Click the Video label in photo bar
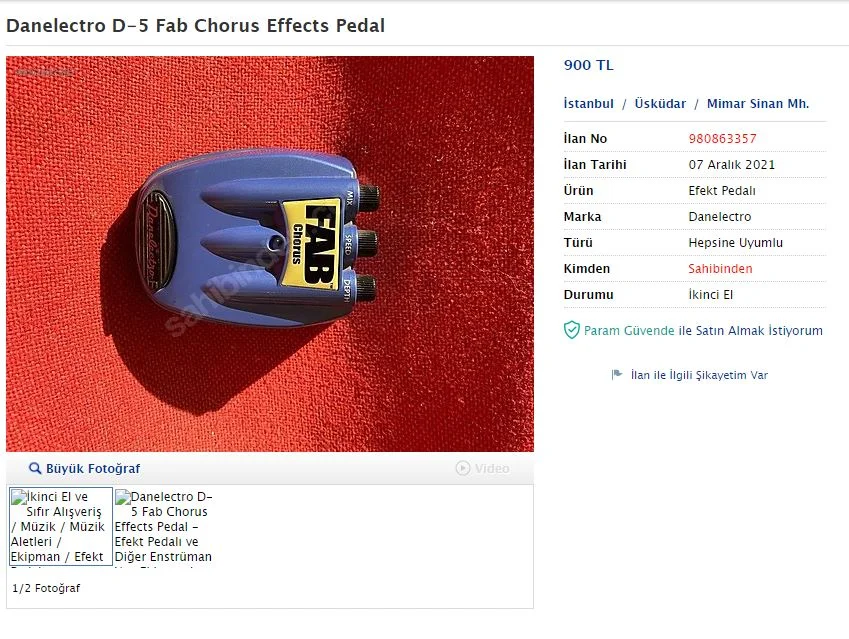This screenshot has width=849, height=639. click(x=492, y=468)
